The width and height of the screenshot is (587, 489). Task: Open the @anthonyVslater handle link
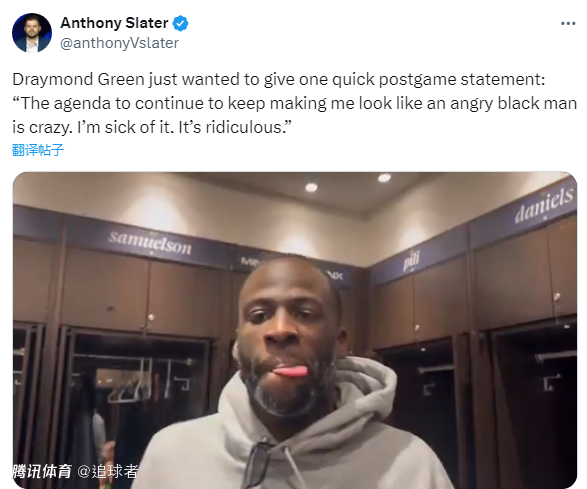pyautogui.click(x=119, y=43)
